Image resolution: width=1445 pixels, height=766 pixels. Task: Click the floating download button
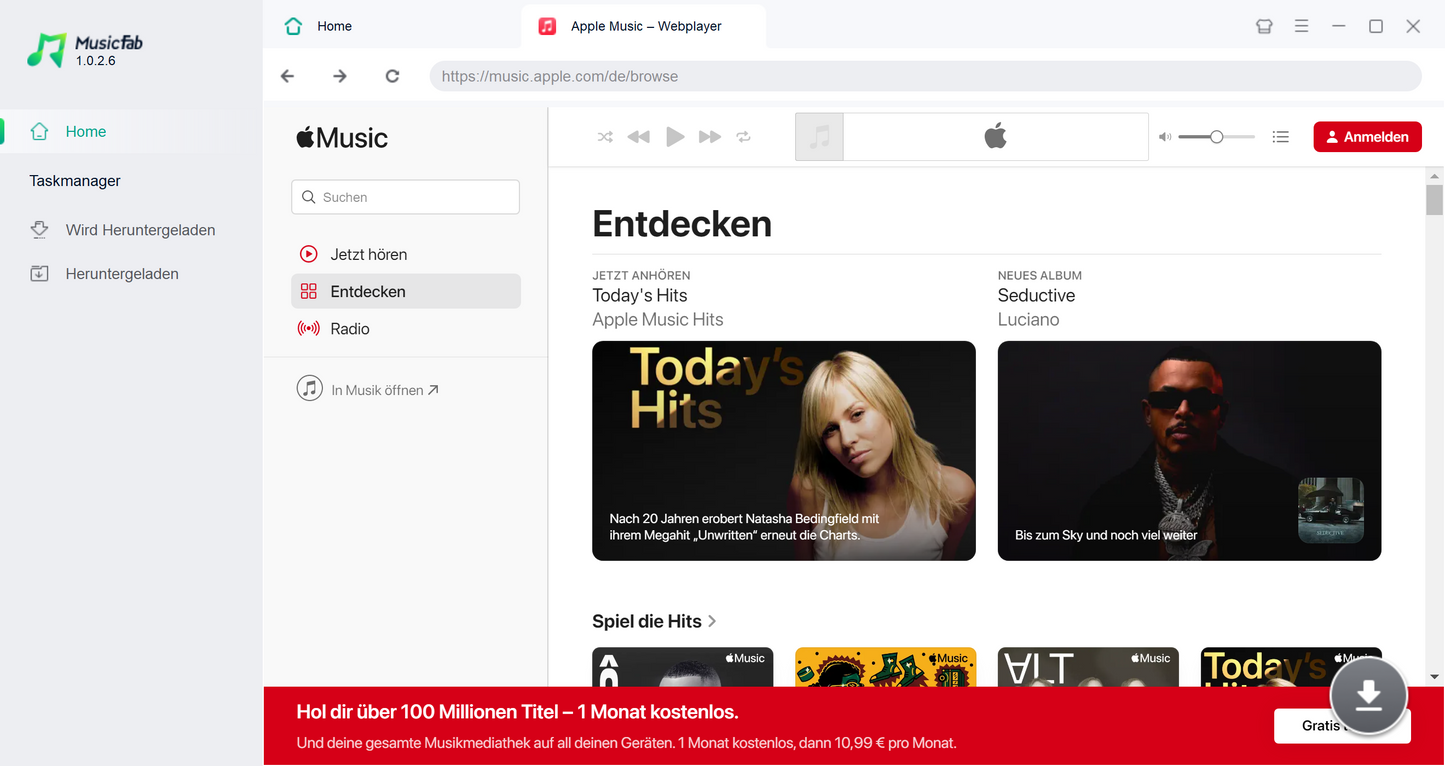pyautogui.click(x=1368, y=696)
